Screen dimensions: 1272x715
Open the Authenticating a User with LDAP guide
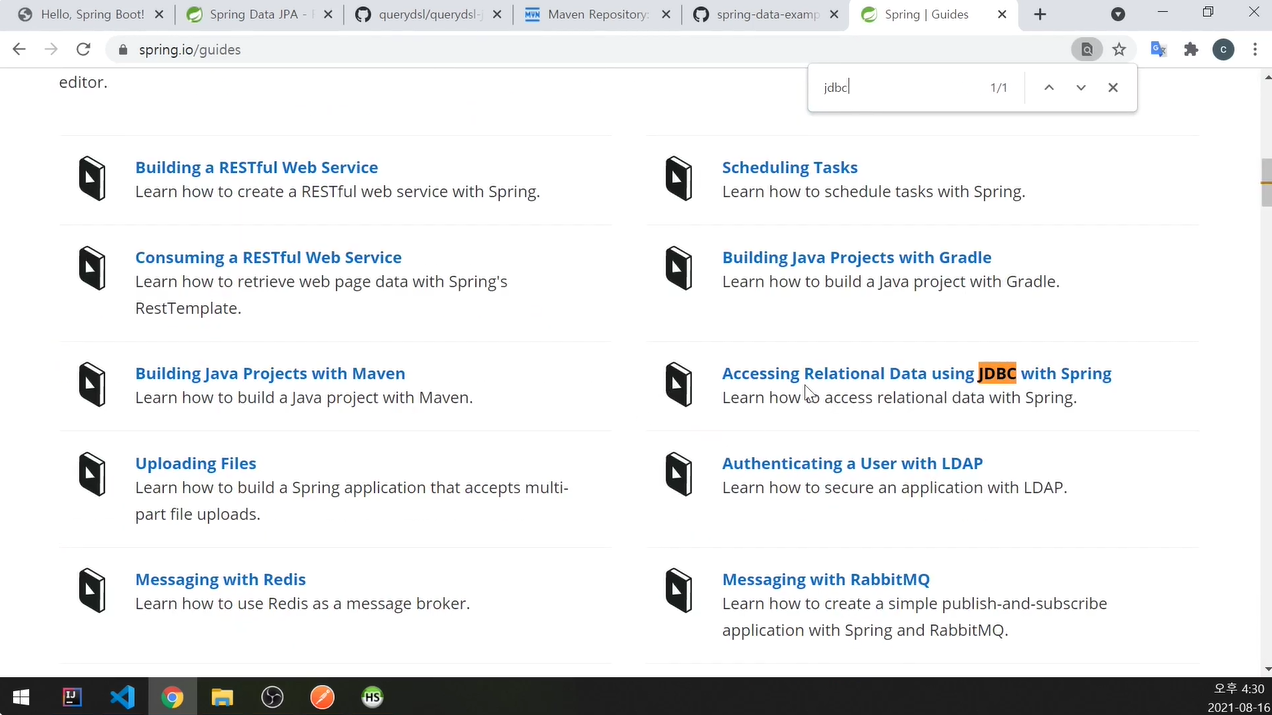pos(852,463)
